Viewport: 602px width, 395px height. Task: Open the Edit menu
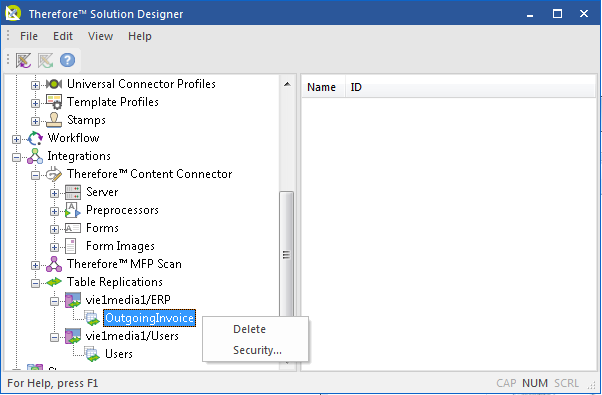pyautogui.click(x=63, y=36)
